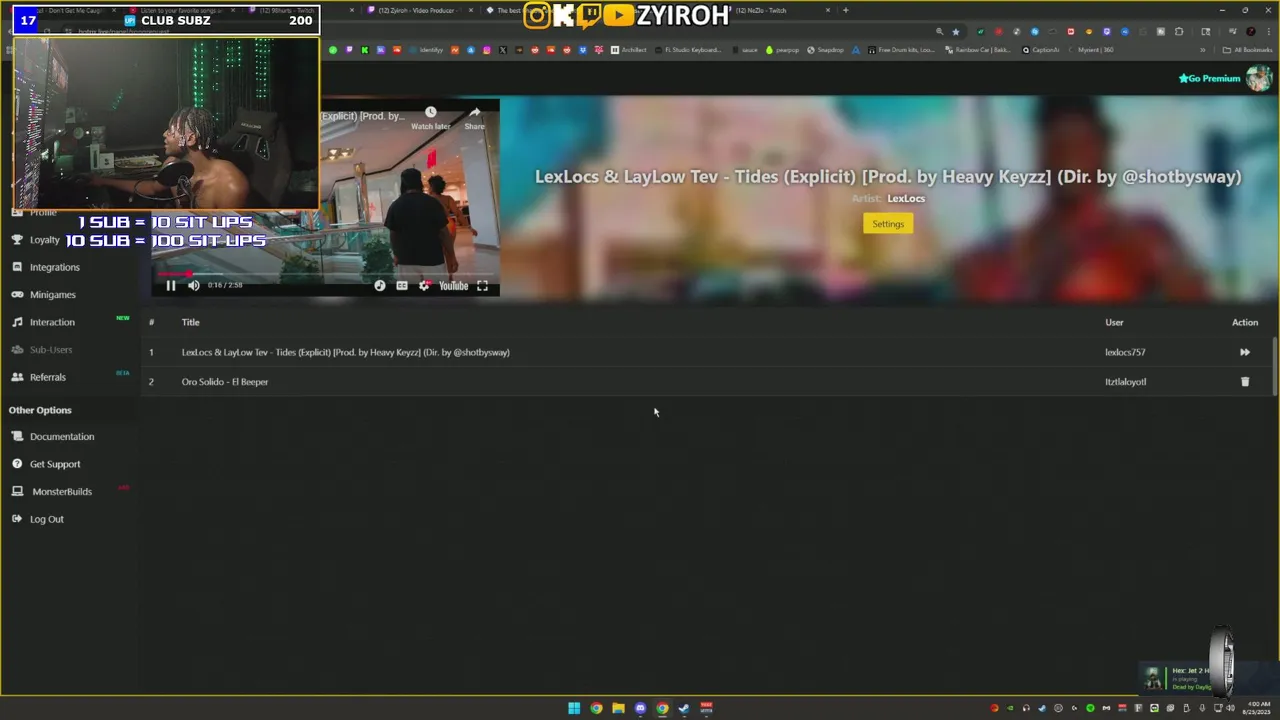Open a new browser tab
1280x720 pixels.
846,10
